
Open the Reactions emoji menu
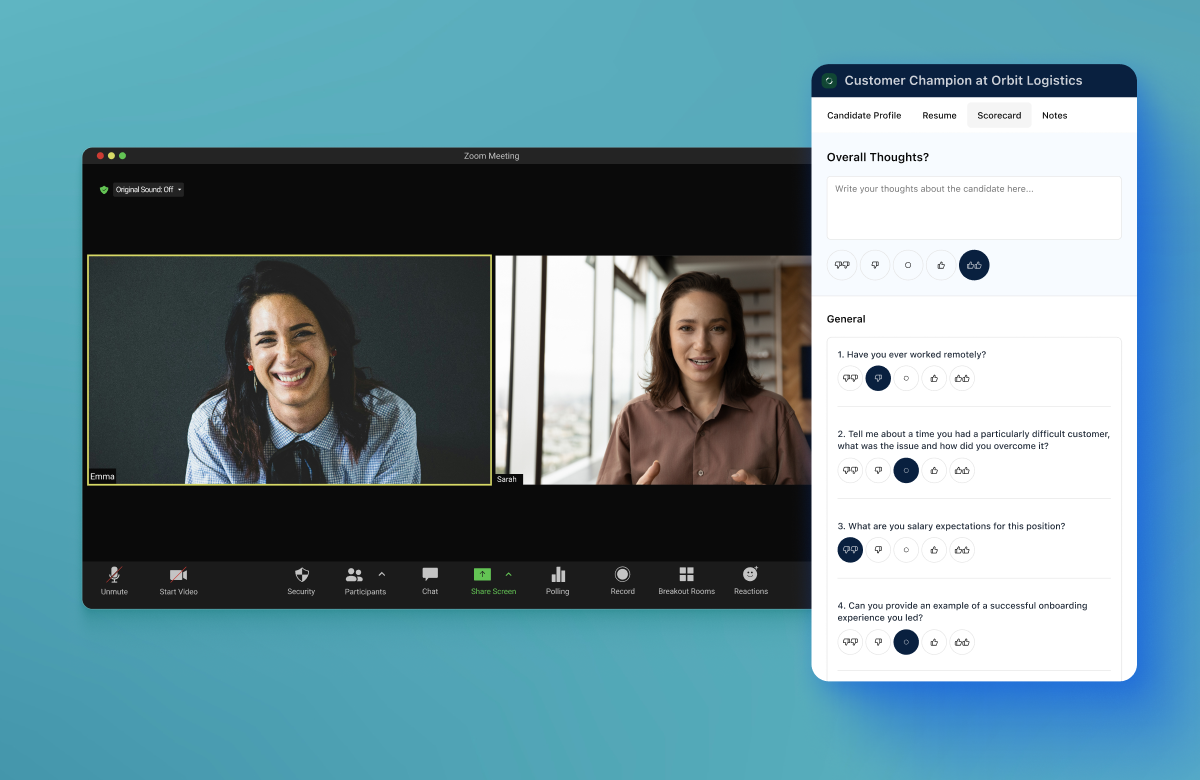[x=750, y=575]
